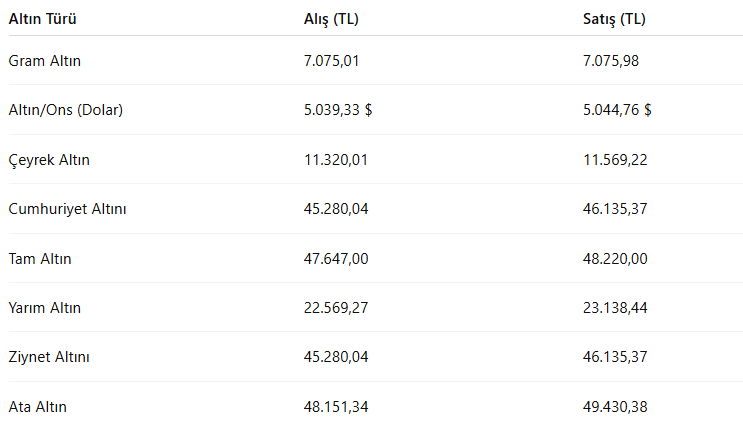Select the "Gram Altın" row label
Image resolution: width=743 pixels, height=447 pixels.
45,61
